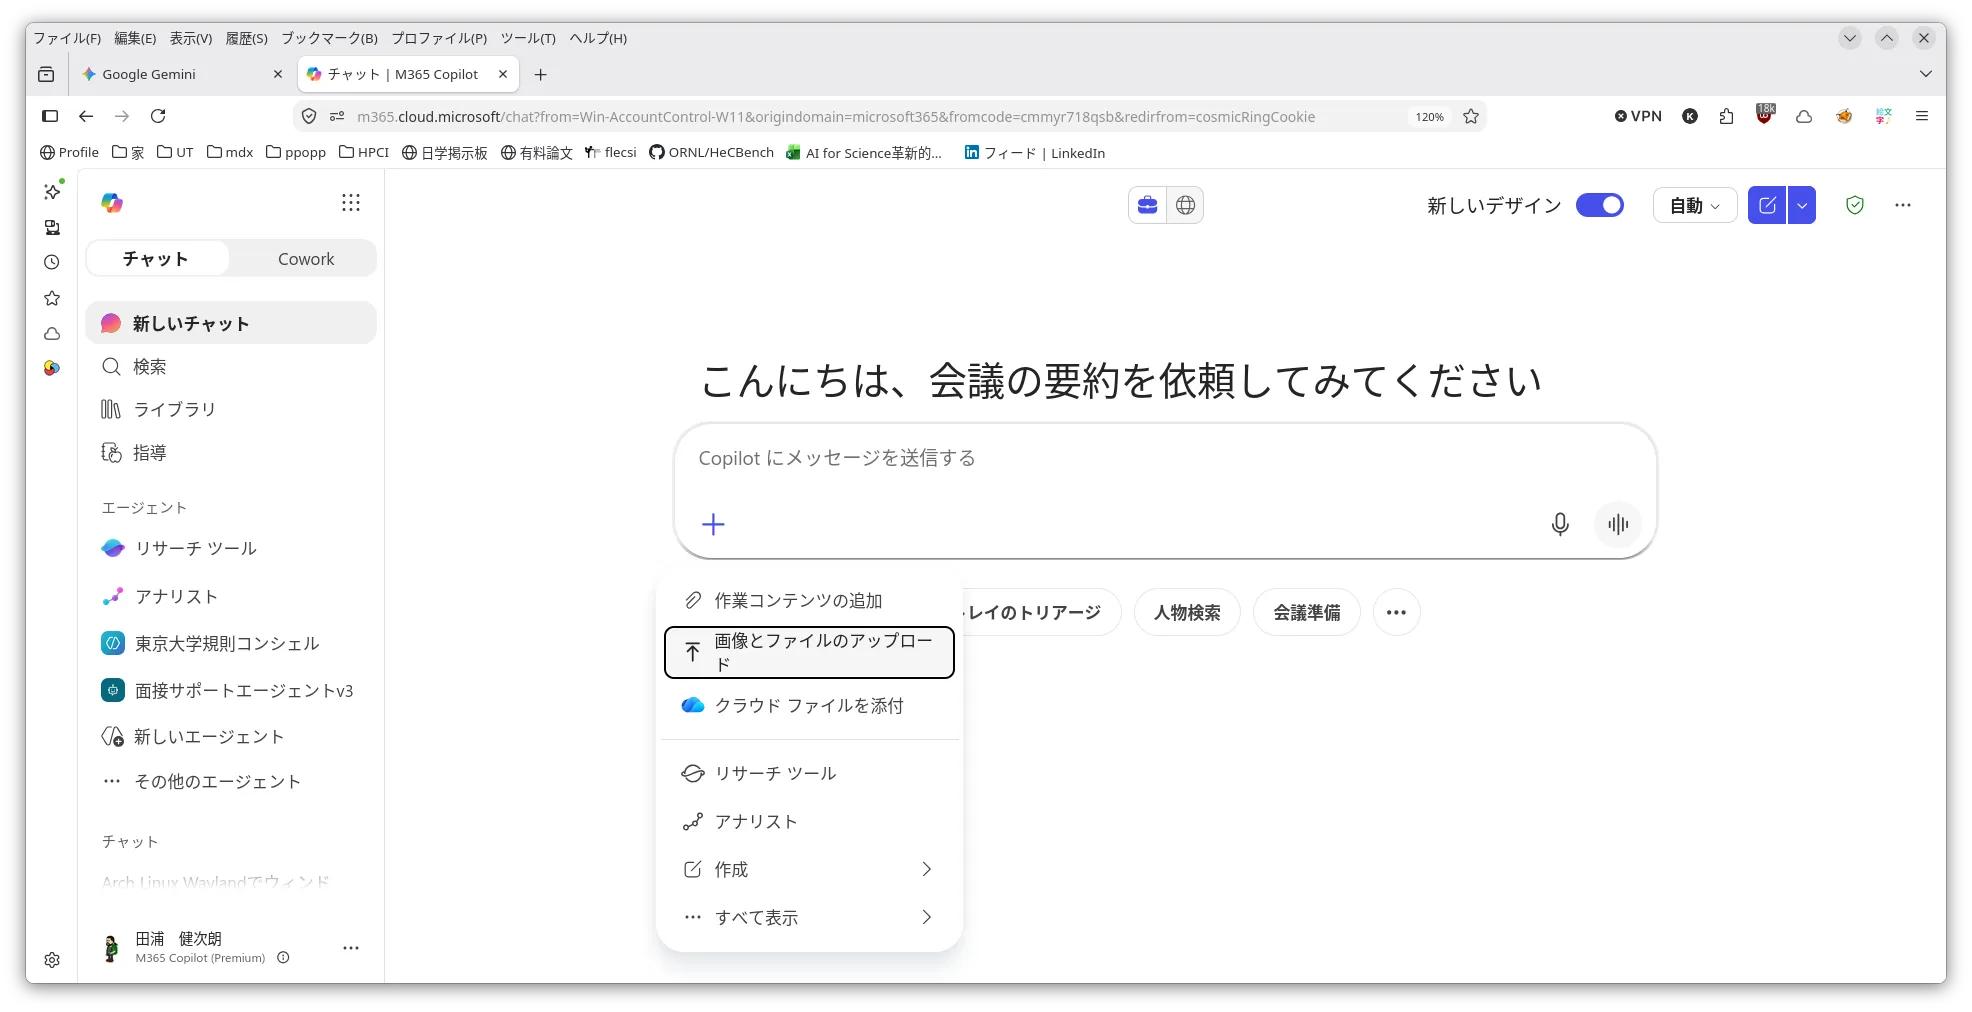Open 検索 in the sidebar

point(231,367)
